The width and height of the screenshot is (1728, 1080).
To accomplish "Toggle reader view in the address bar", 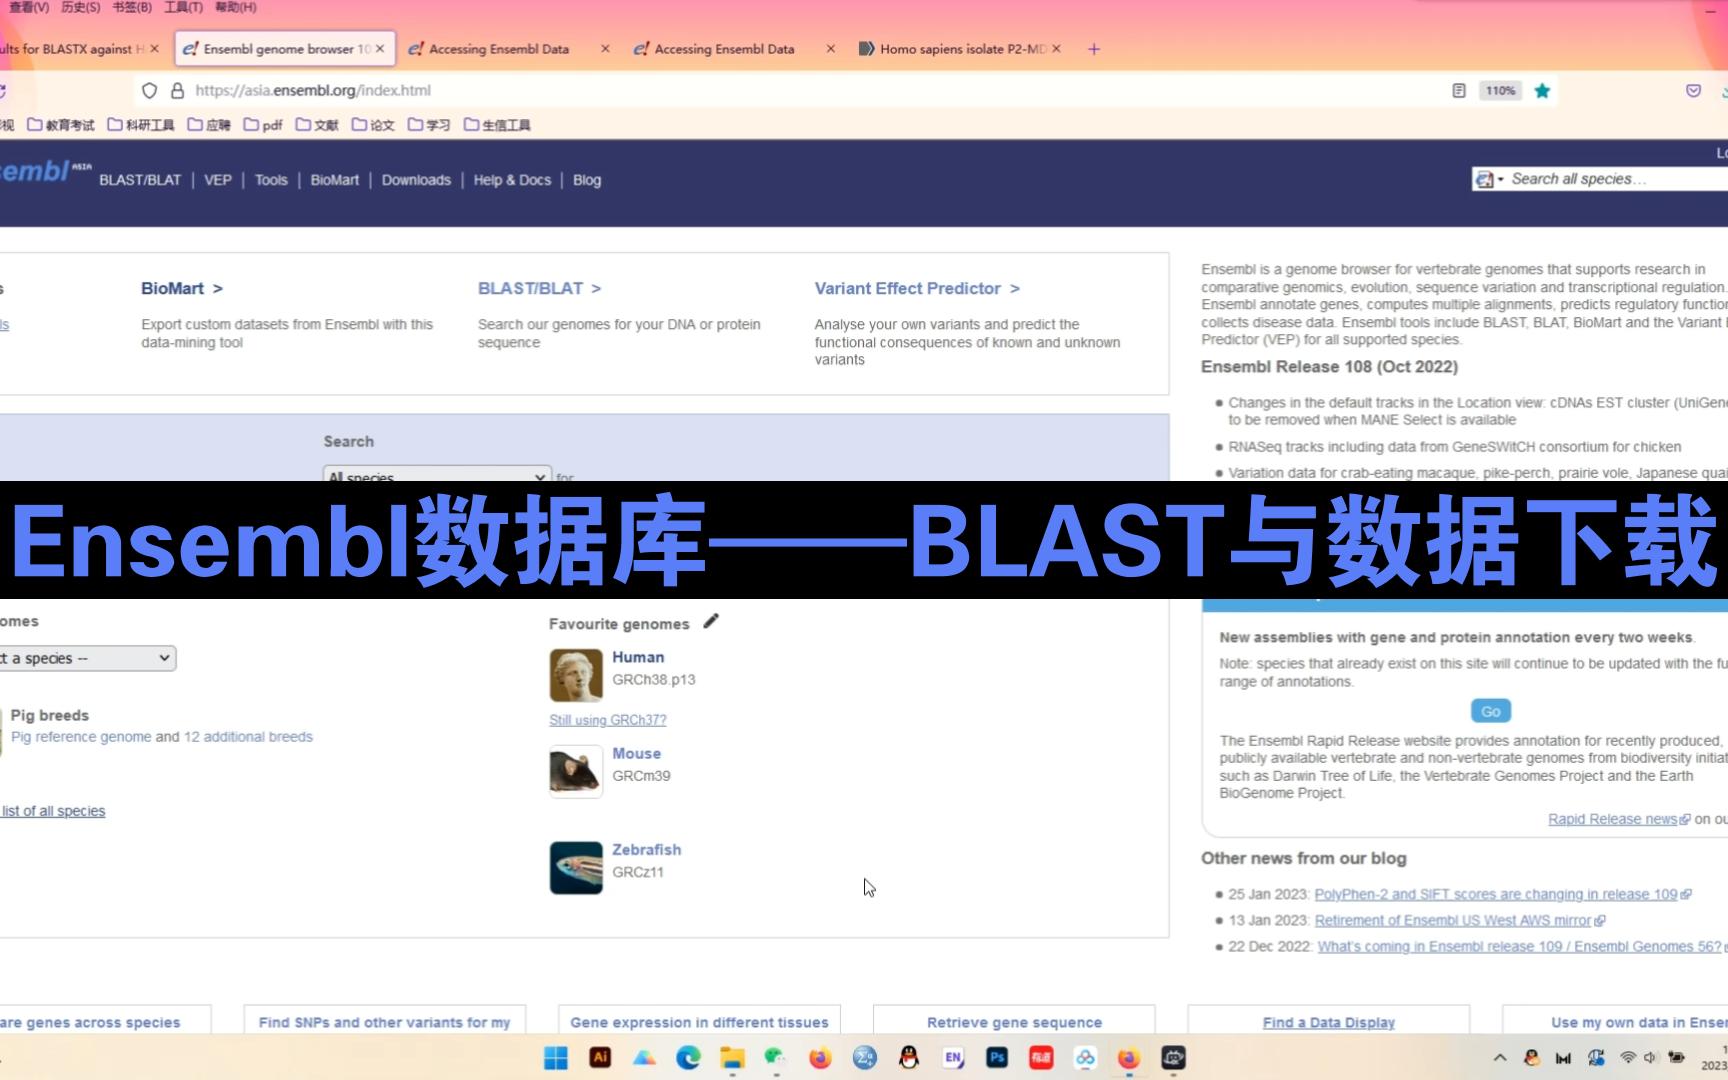I will pyautogui.click(x=1459, y=91).
